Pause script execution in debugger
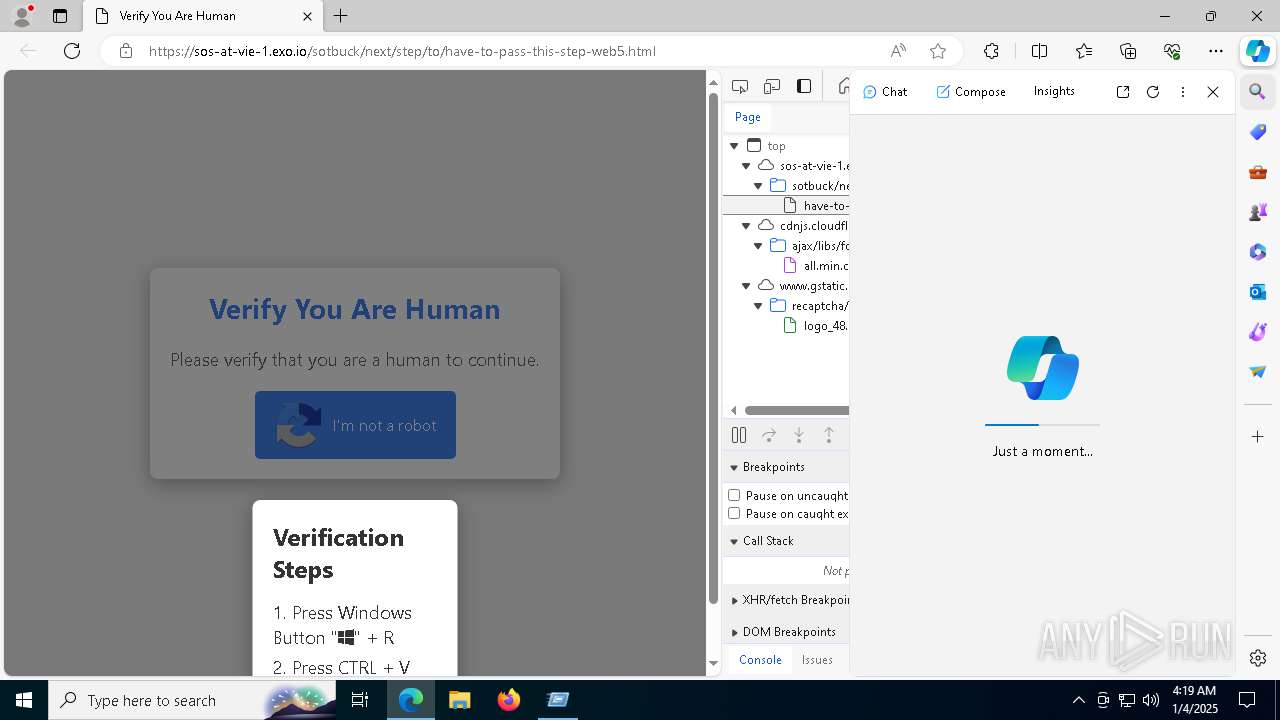 coord(739,435)
